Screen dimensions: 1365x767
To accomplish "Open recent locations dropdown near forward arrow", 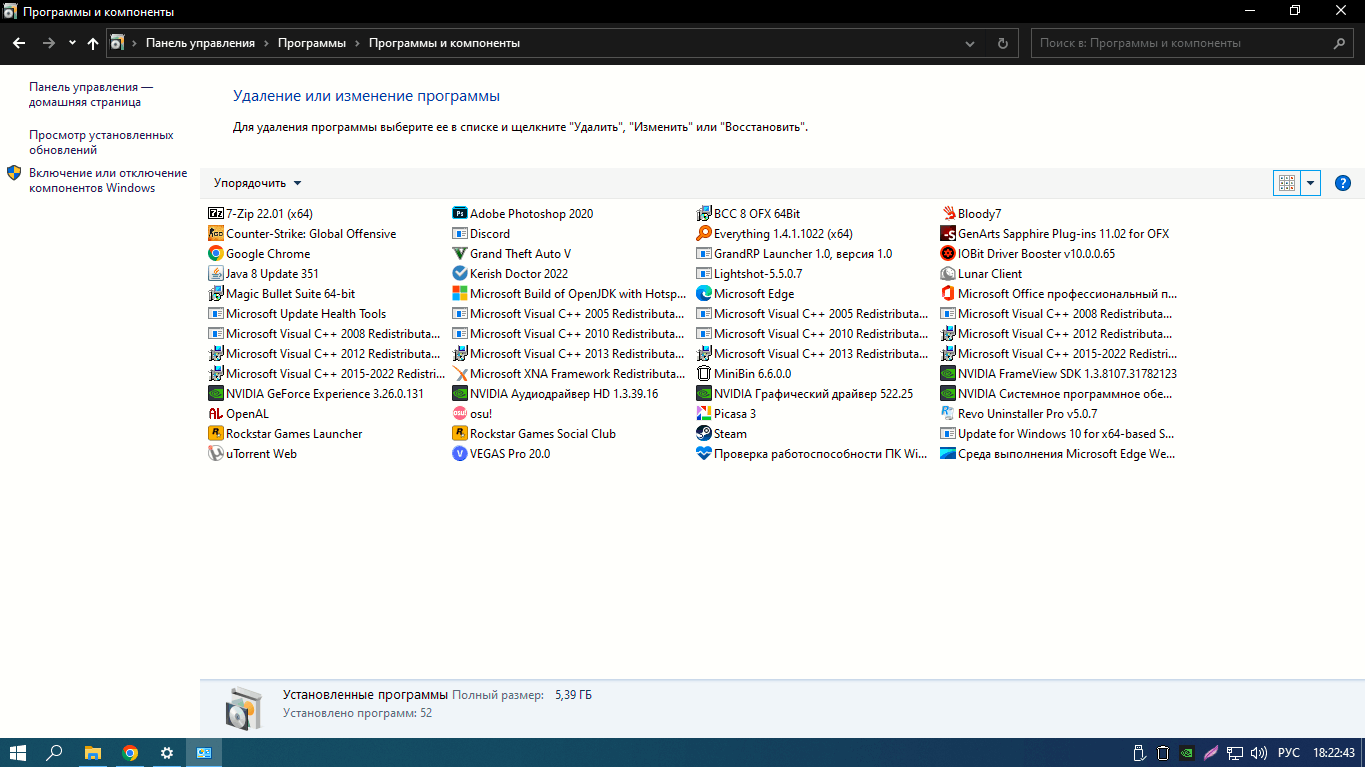I will tap(72, 43).
